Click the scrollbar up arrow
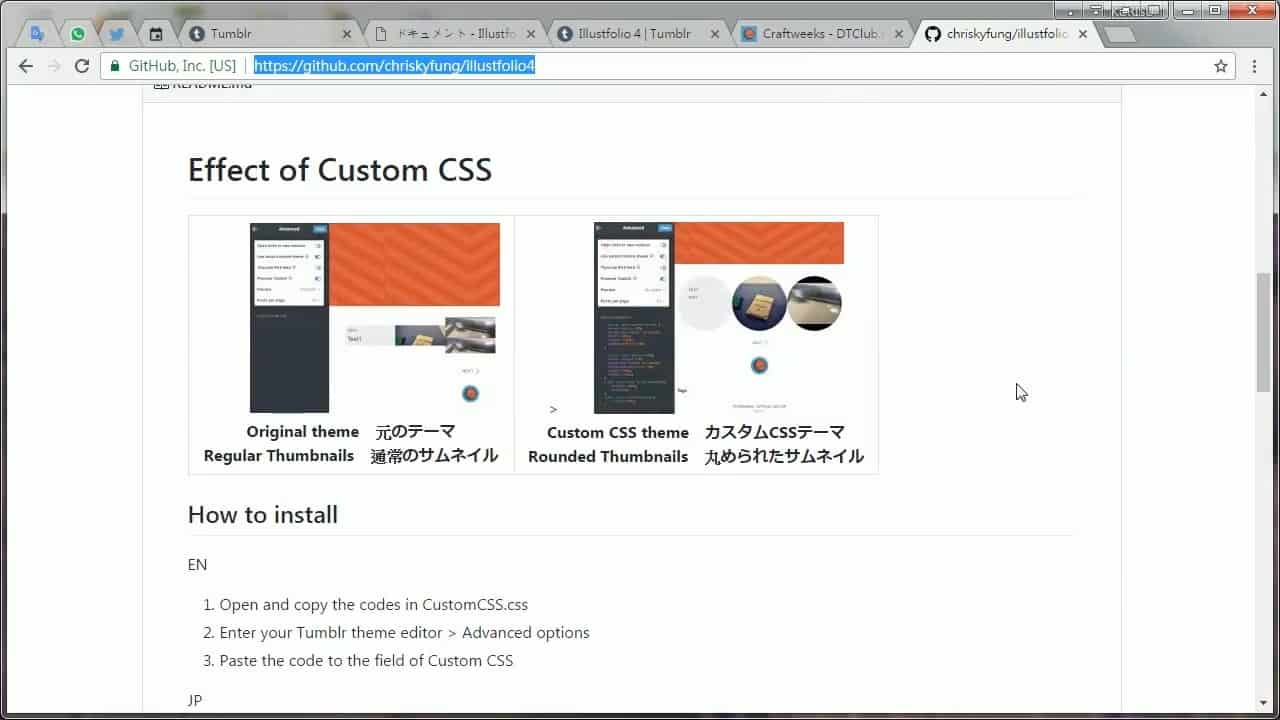 coord(1264,95)
